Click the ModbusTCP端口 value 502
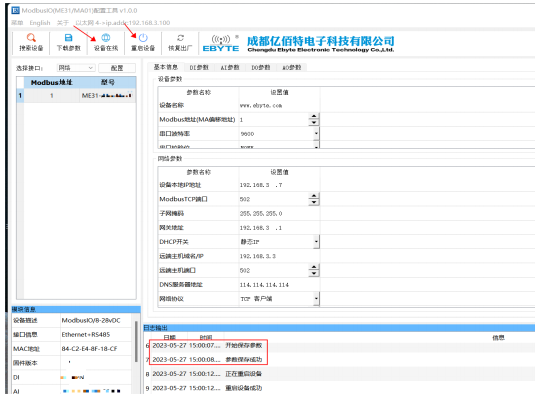 point(245,199)
